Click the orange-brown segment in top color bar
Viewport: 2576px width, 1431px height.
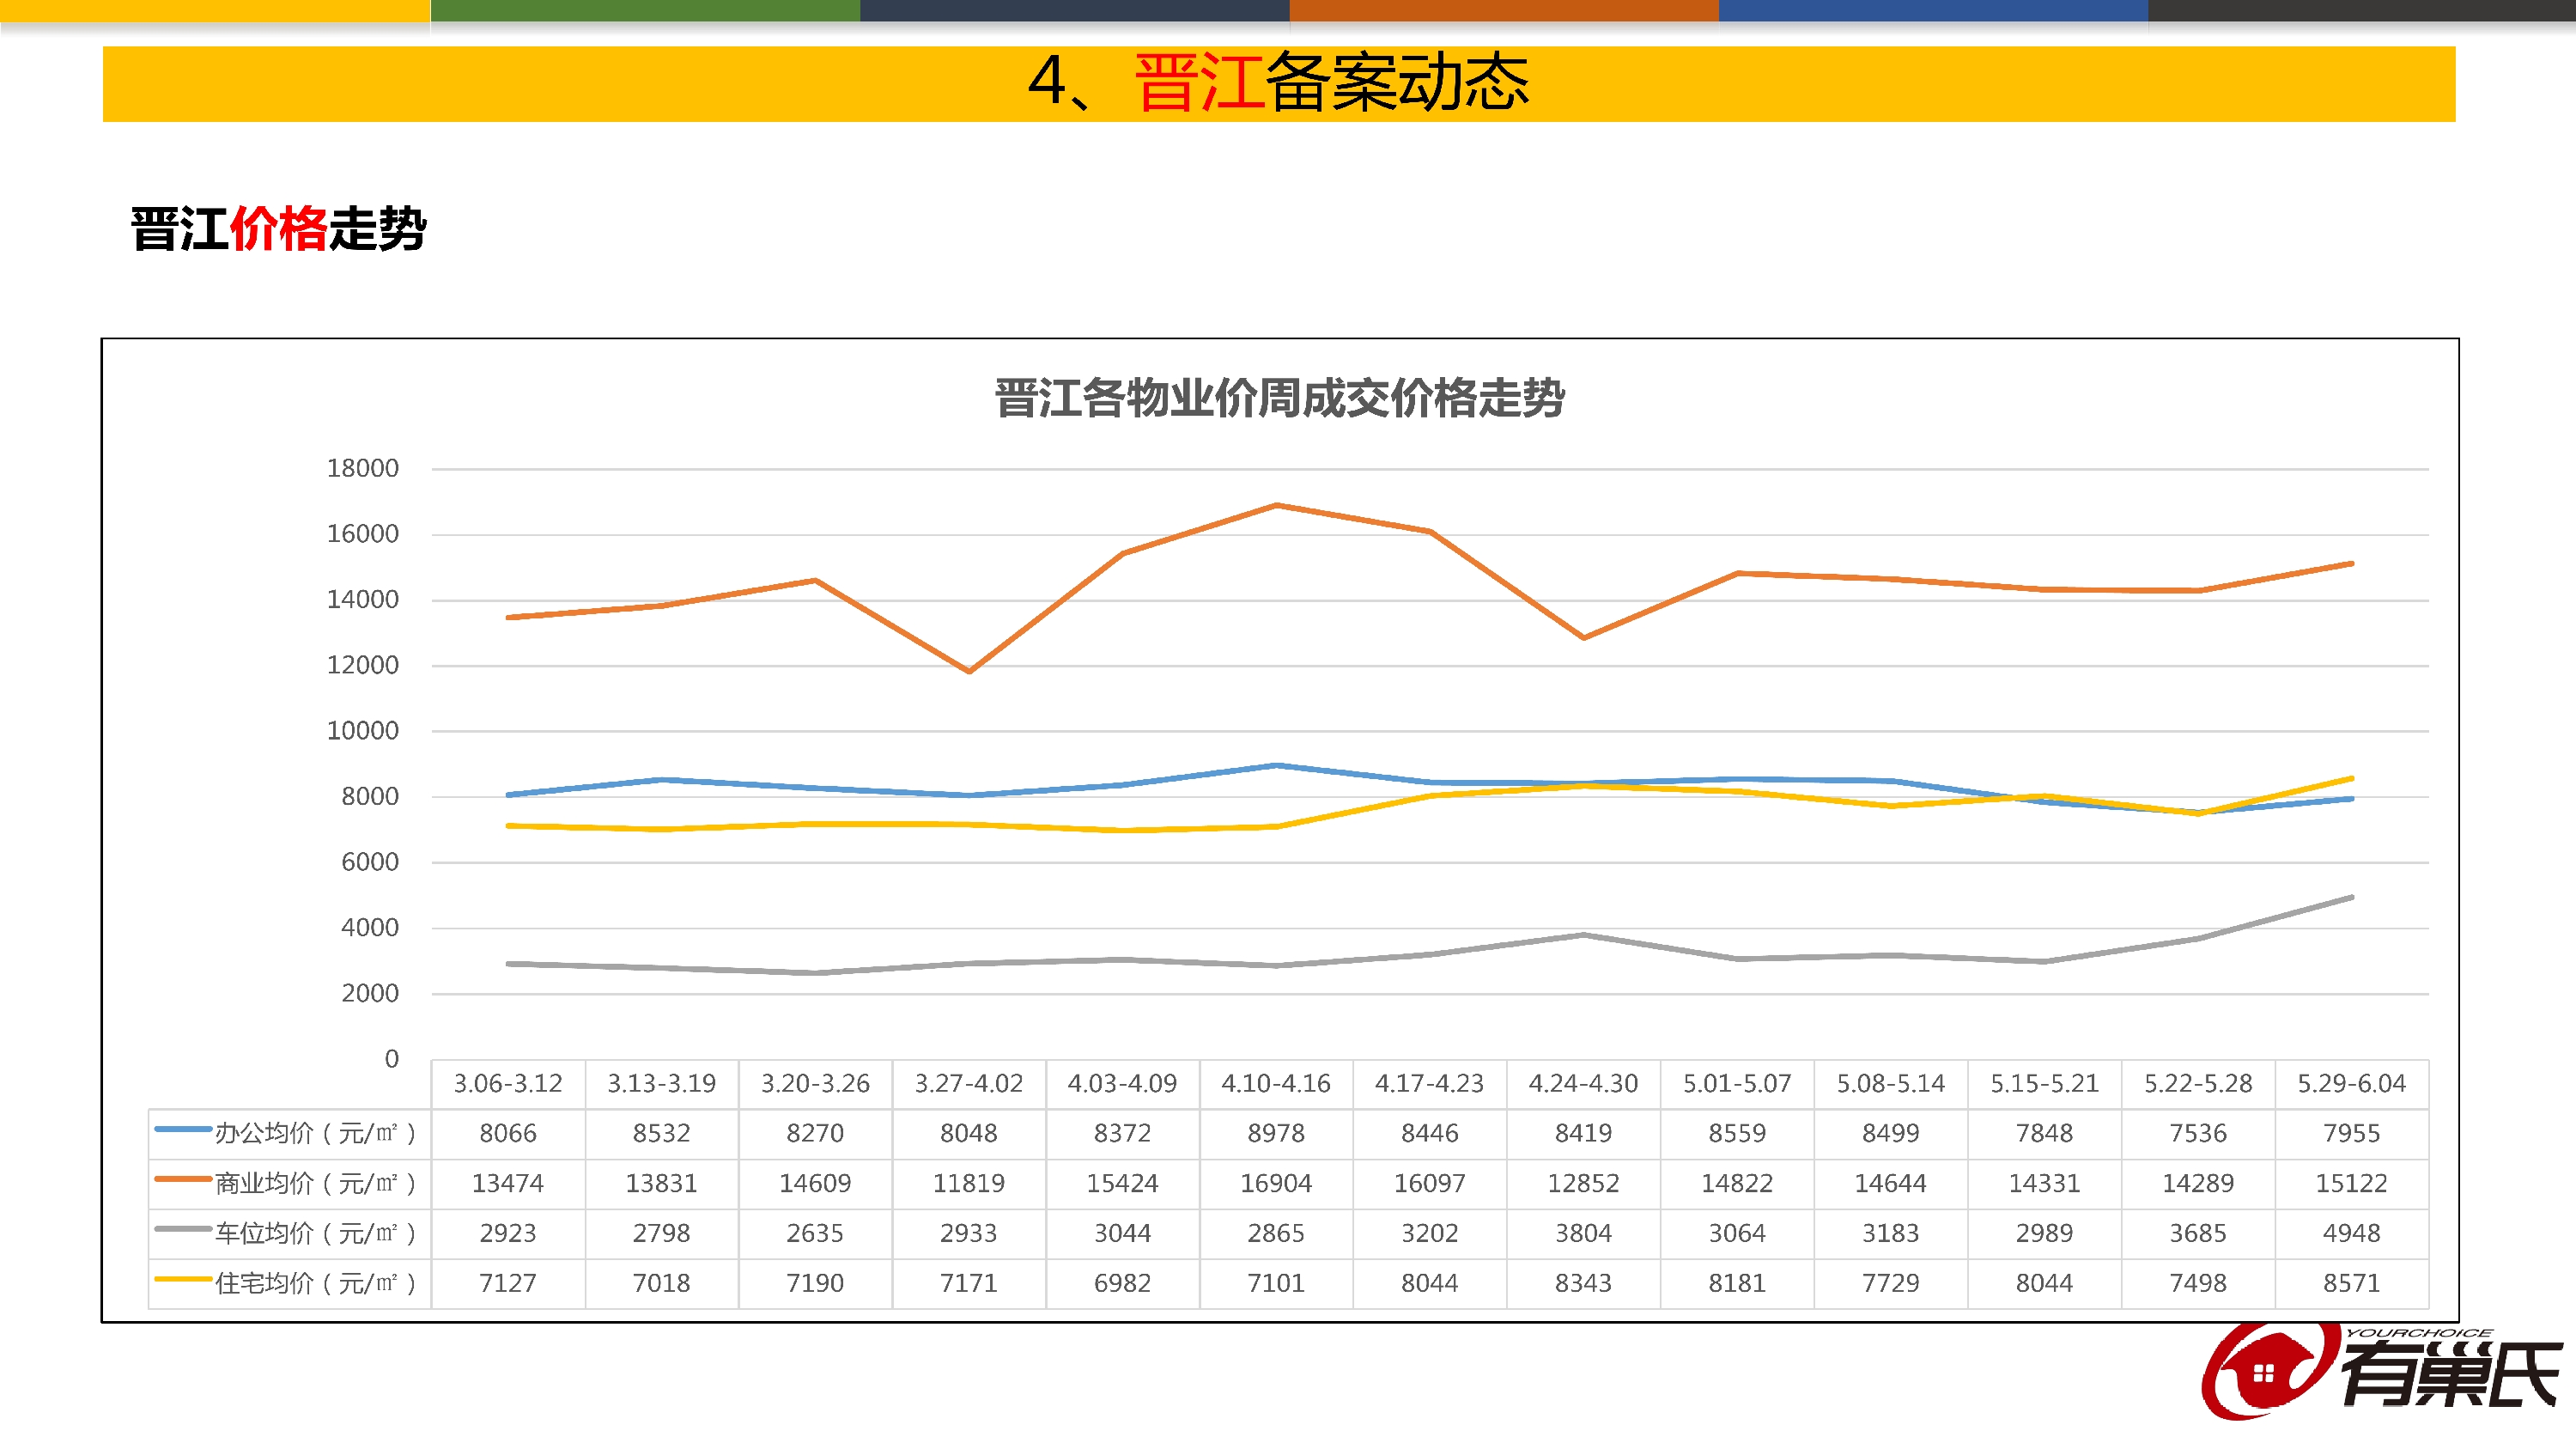point(1504,11)
